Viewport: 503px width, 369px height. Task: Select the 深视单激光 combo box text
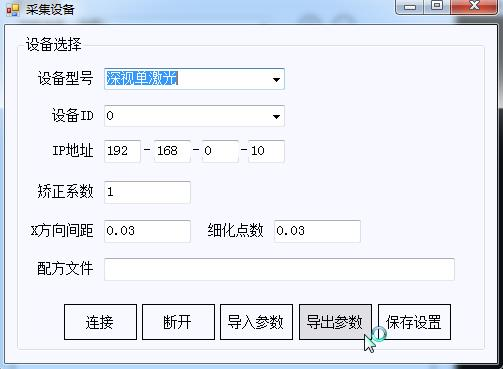coord(142,79)
